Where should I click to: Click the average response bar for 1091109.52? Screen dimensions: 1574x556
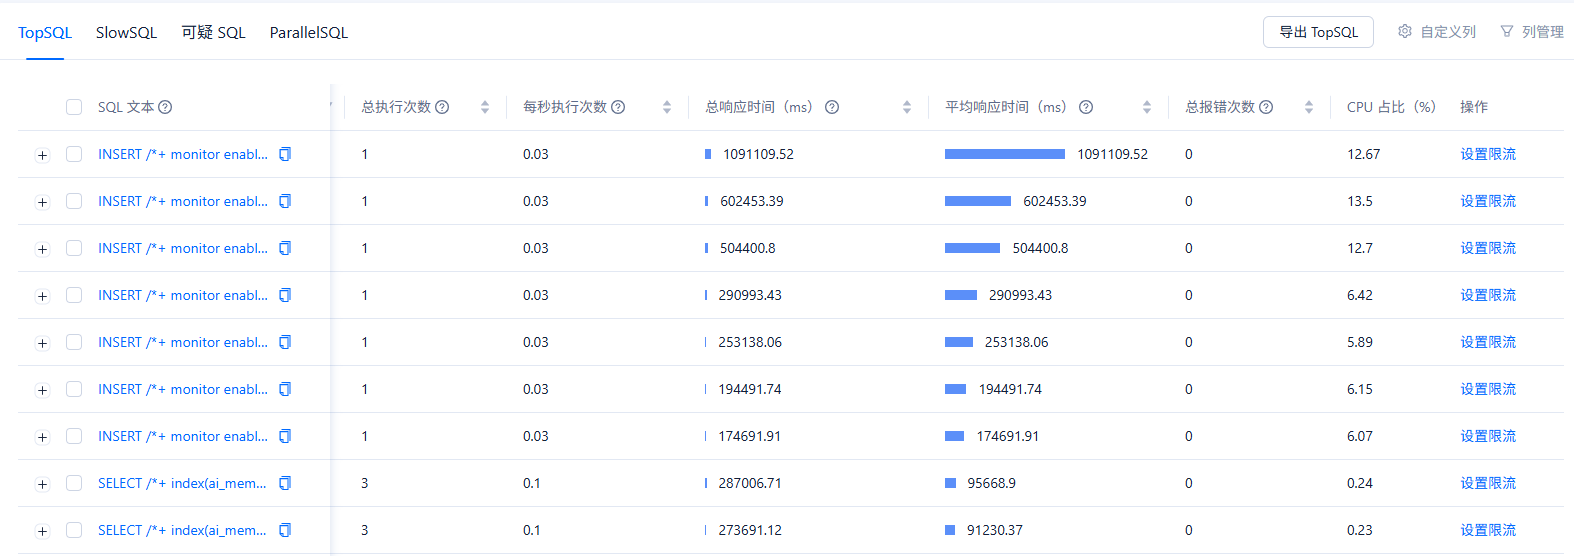point(1004,154)
